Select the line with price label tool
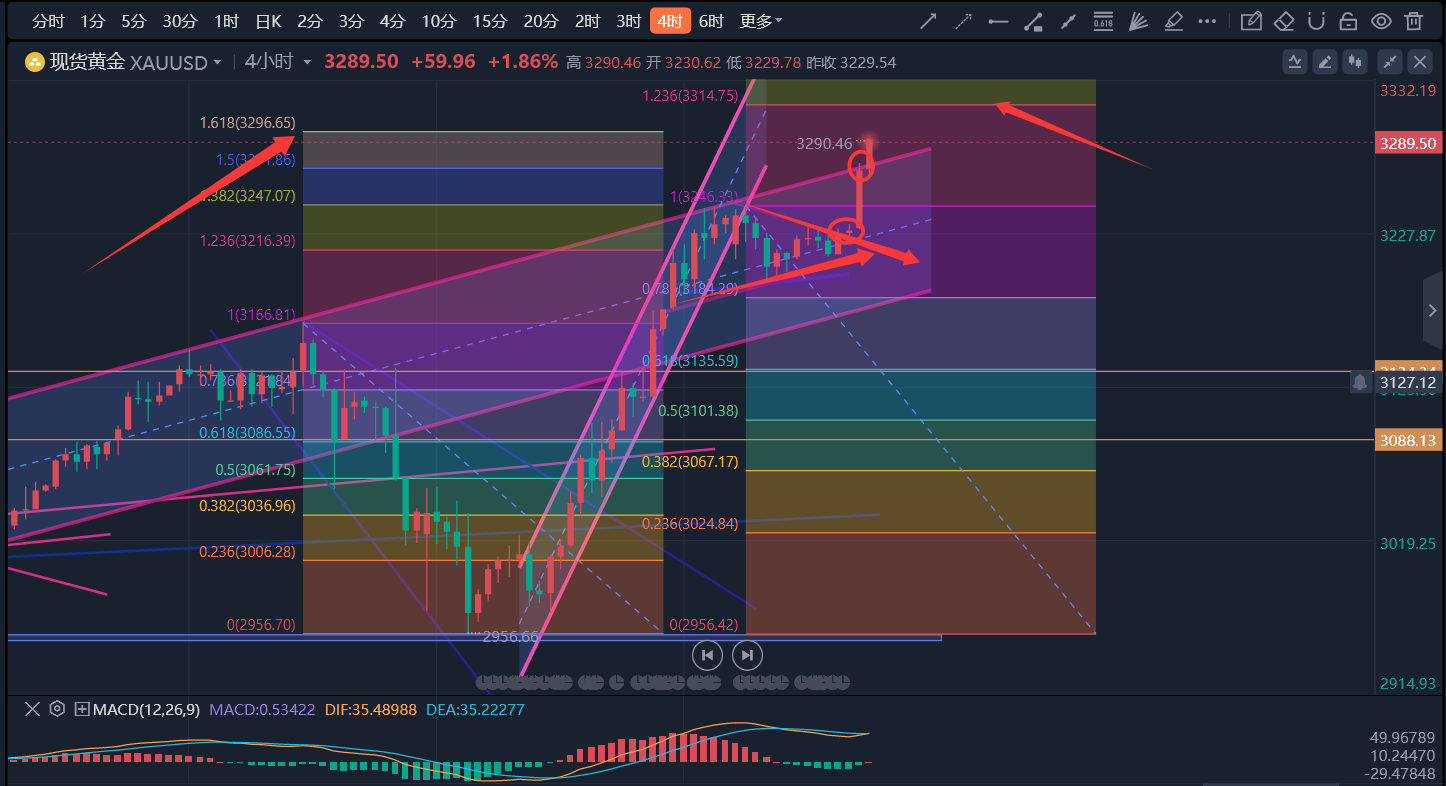The height and width of the screenshot is (786, 1446). tap(1034, 21)
